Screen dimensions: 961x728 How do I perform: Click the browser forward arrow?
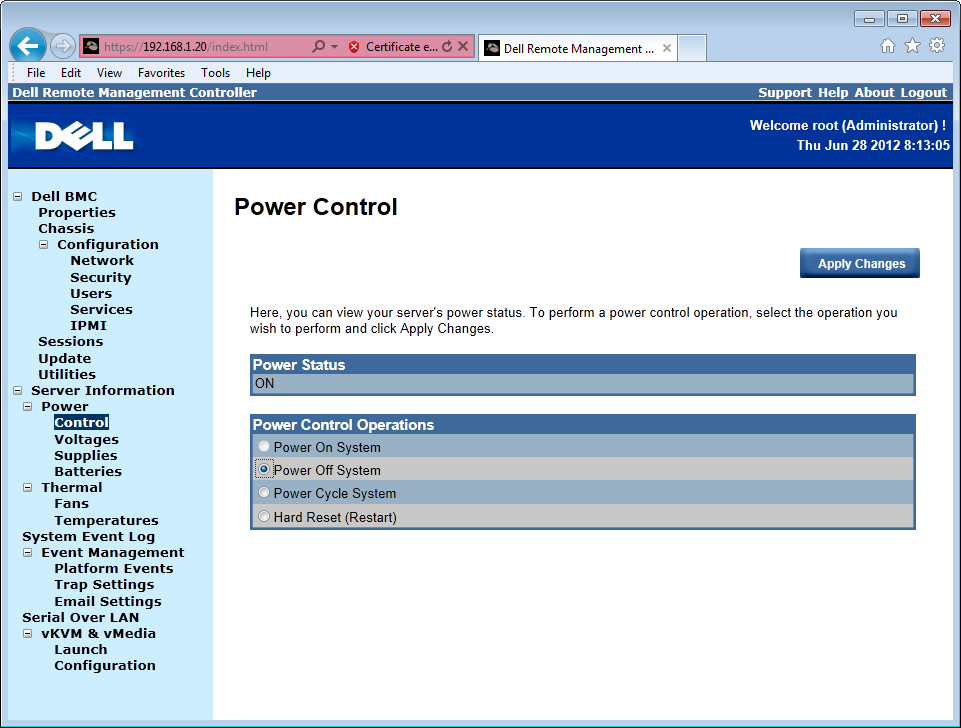[x=62, y=46]
